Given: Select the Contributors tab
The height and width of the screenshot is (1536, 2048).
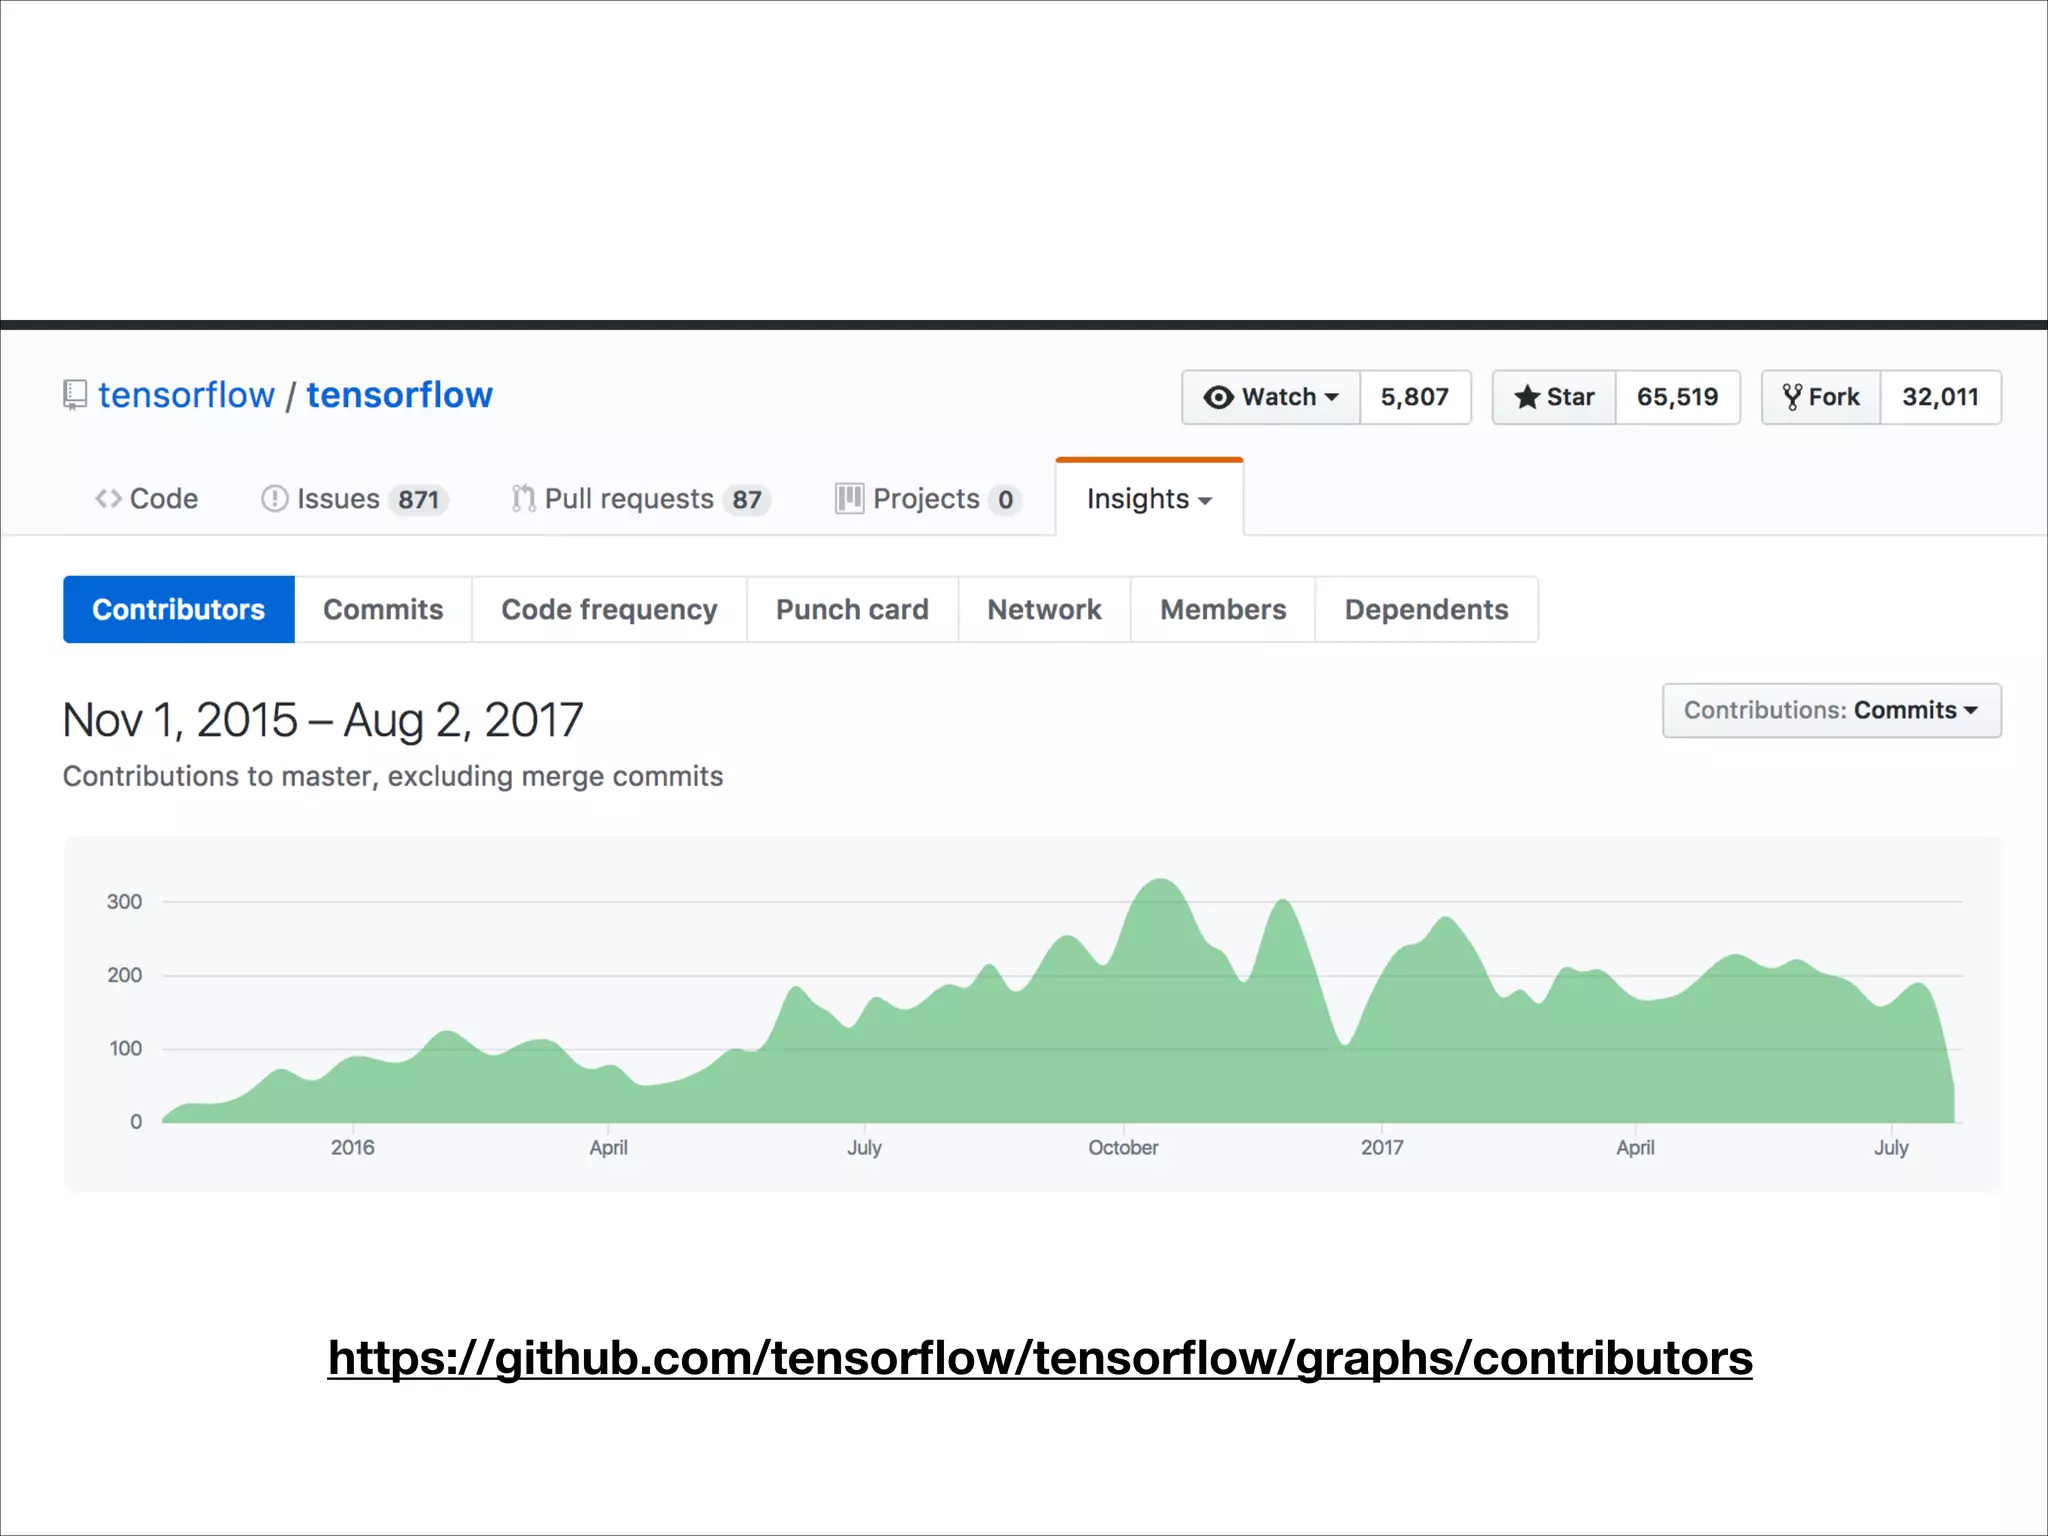Looking at the screenshot, I should [179, 609].
